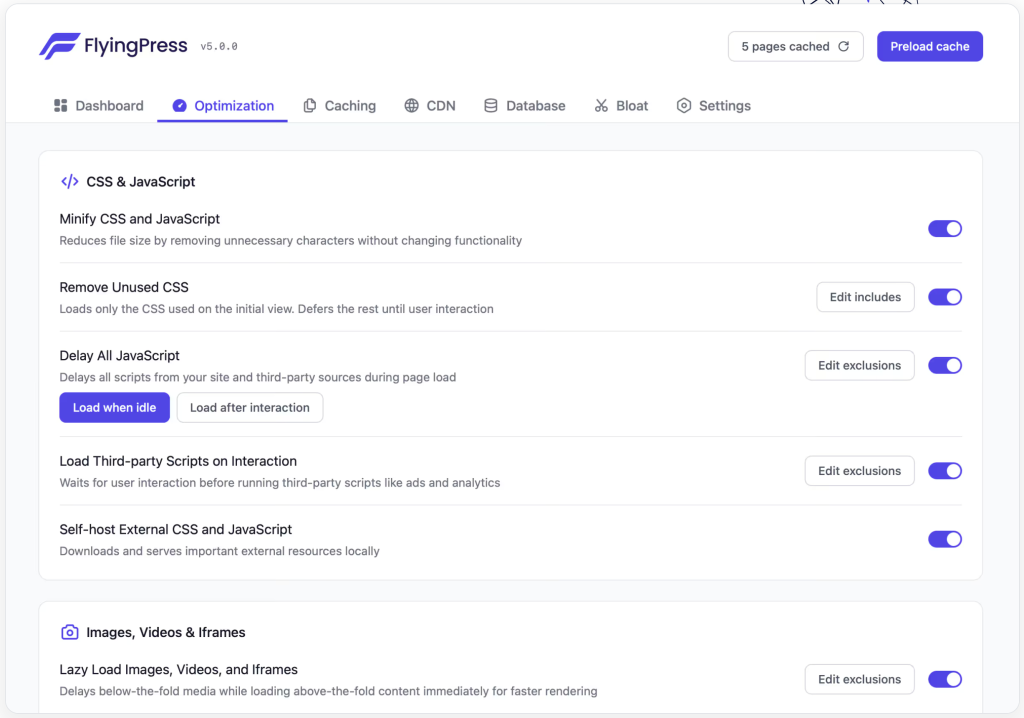Open Edit includes for Remove Unused CSS
Image resolution: width=1024 pixels, height=718 pixels.
point(865,297)
